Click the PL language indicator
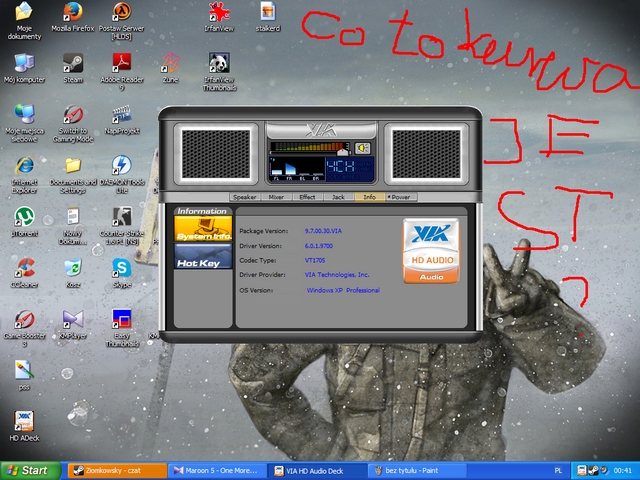 (x=558, y=471)
